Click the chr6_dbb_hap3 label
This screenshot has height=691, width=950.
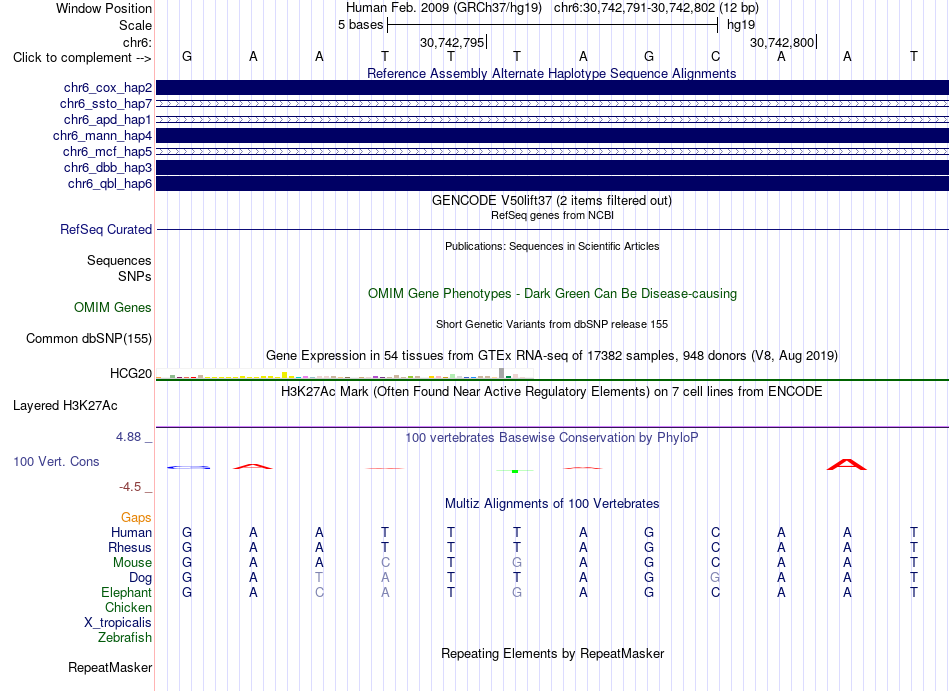[108, 167]
